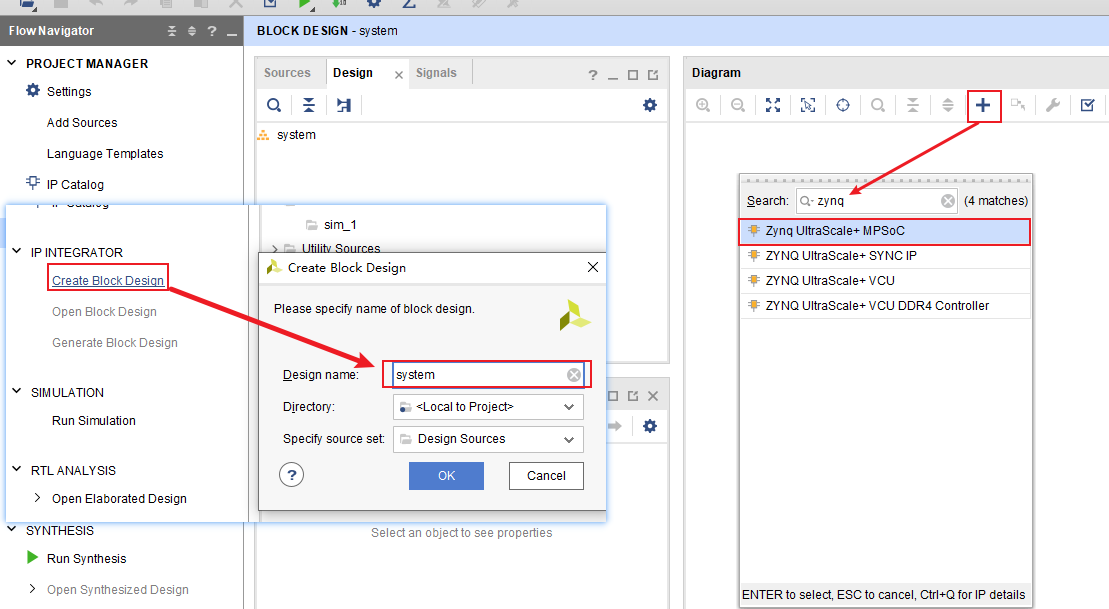Screen dimensions: 1109x609
Task: Click the IP Catalog icon
Action: 33,183
